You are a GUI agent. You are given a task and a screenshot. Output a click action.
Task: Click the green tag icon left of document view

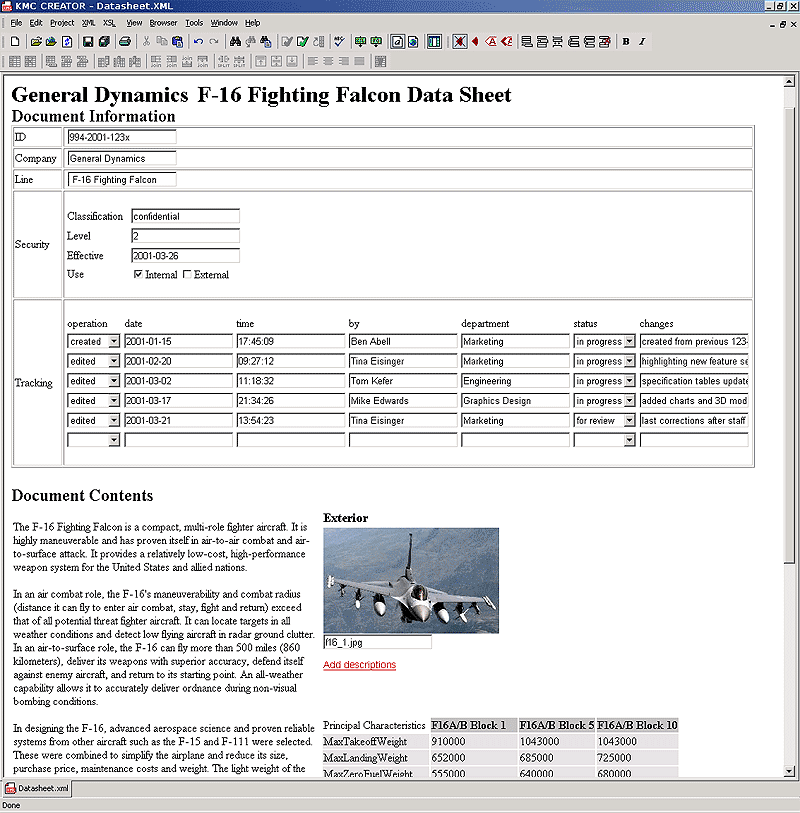pos(376,41)
